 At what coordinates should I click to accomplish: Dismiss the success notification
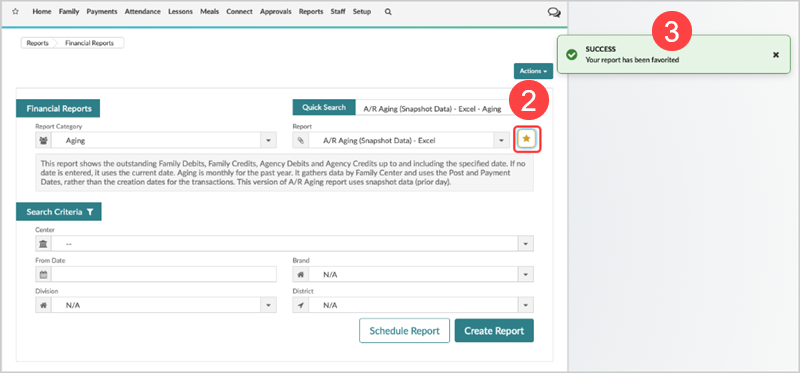tap(776, 55)
